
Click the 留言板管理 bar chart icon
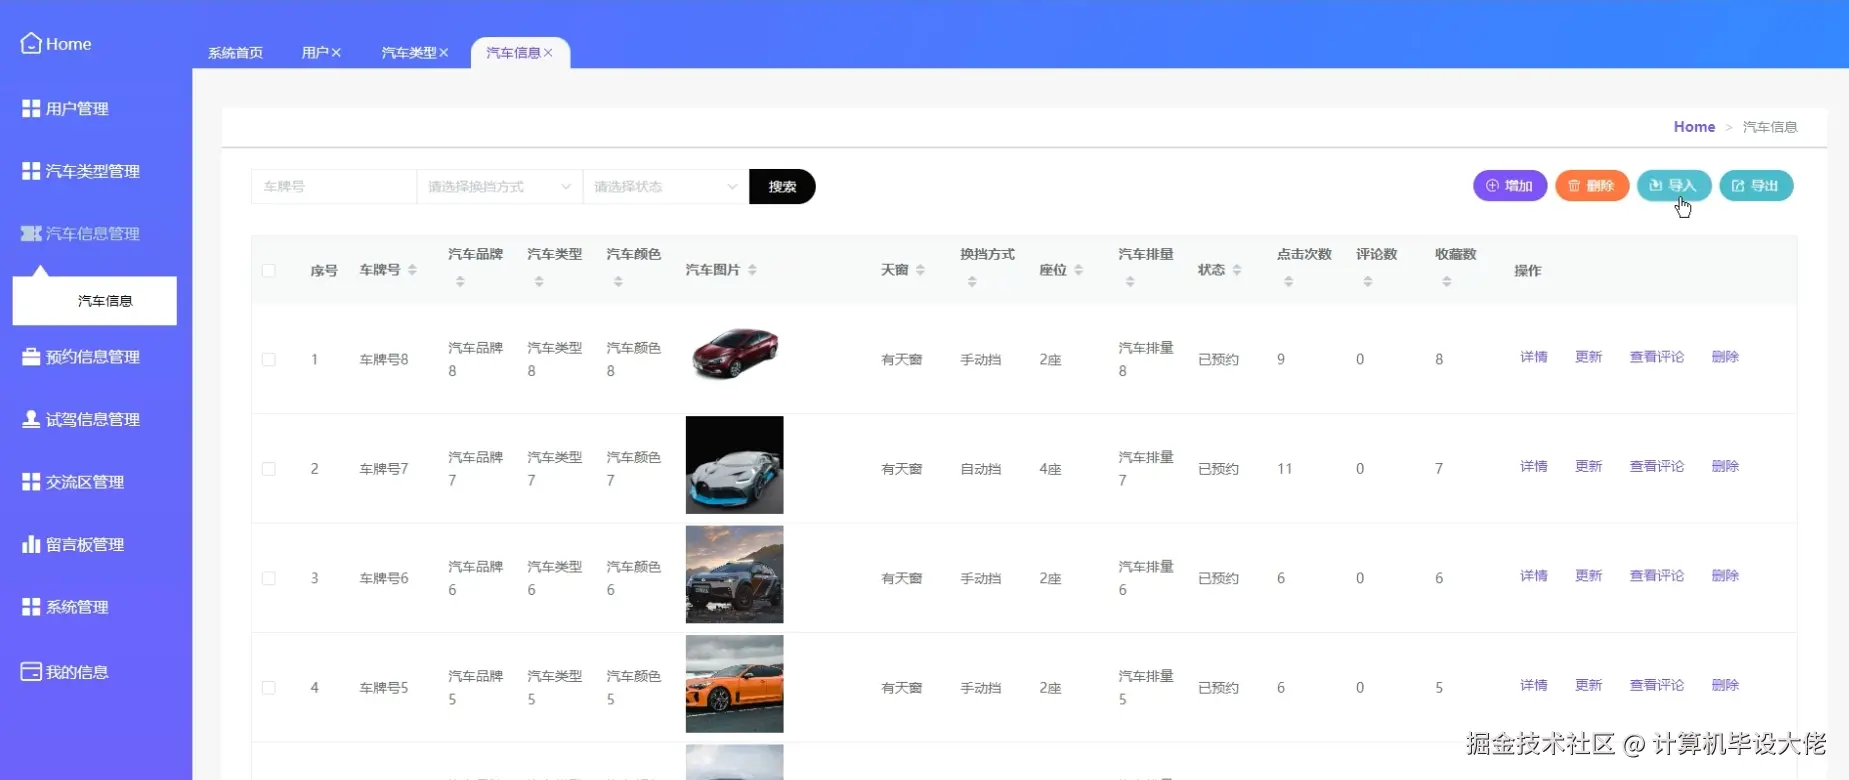(x=31, y=544)
